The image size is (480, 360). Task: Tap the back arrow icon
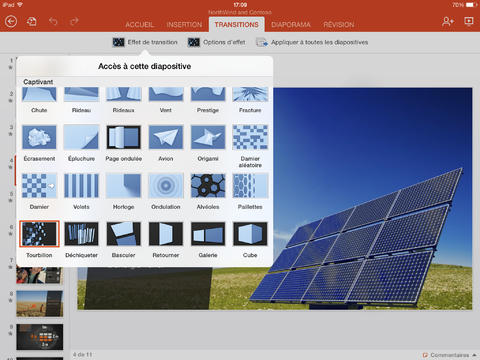pos(11,22)
